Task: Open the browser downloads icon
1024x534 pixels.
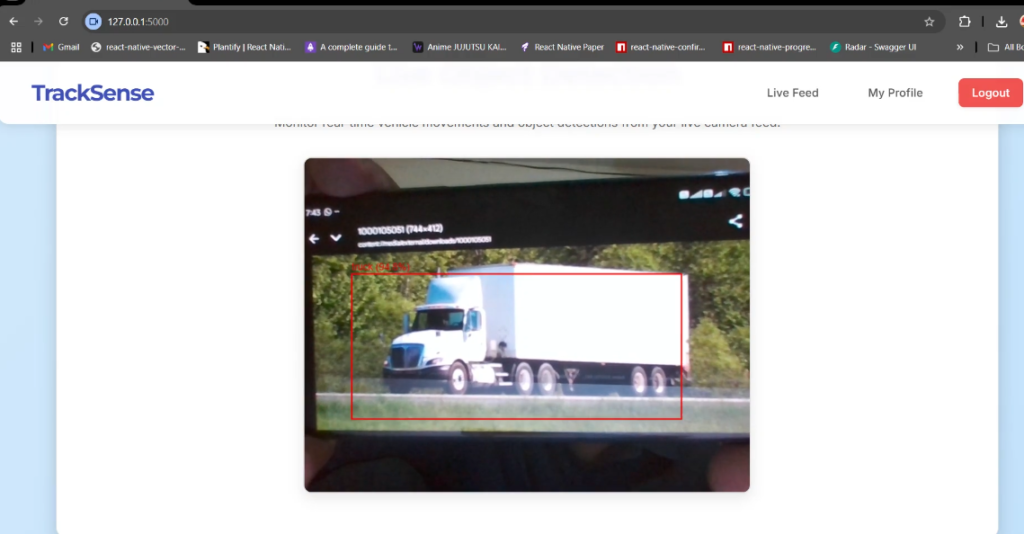Action: 1001,22
